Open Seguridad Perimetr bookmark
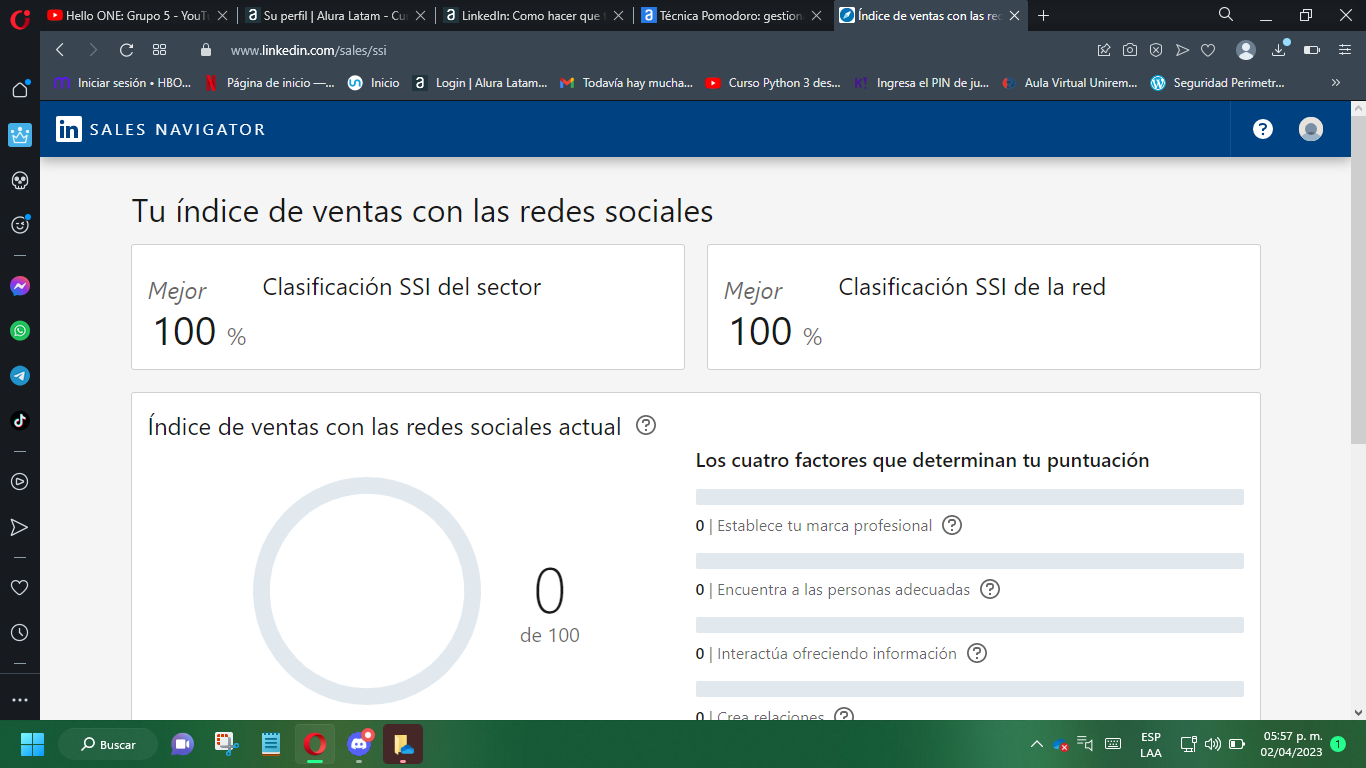This screenshot has height=768, width=1366. pyautogui.click(x=1218, y=83)
